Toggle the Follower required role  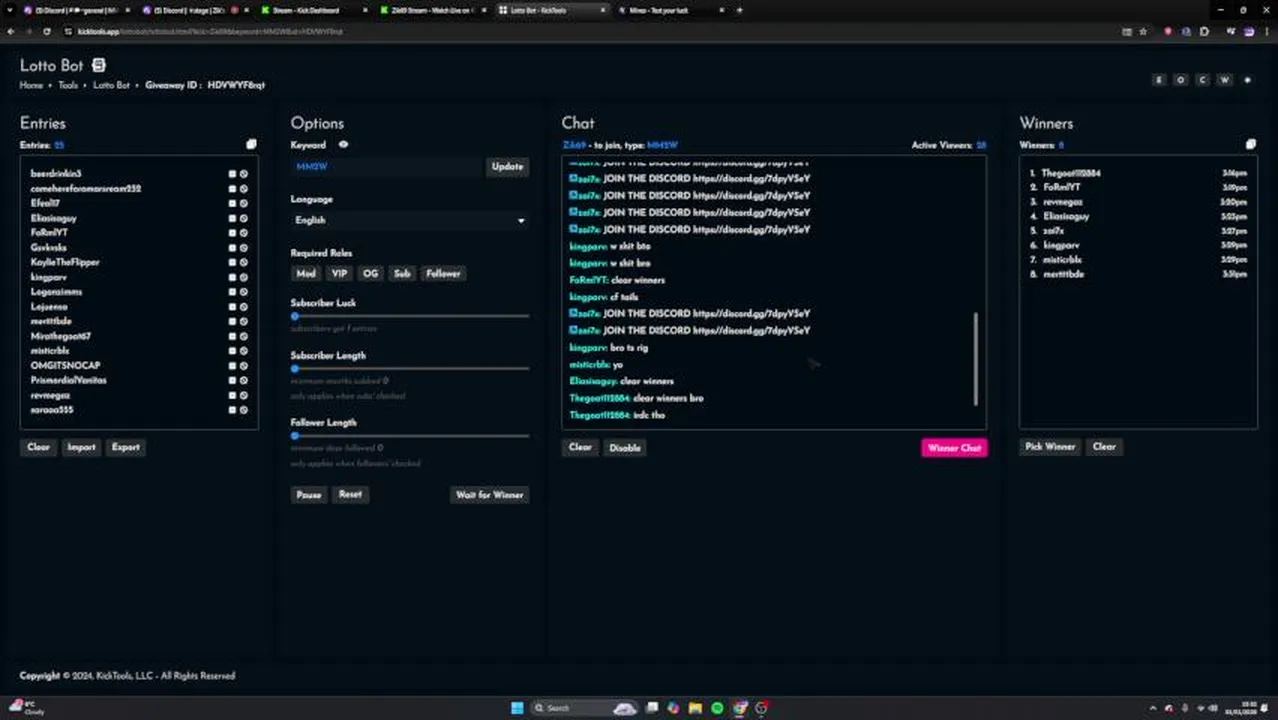coord(443,273)
